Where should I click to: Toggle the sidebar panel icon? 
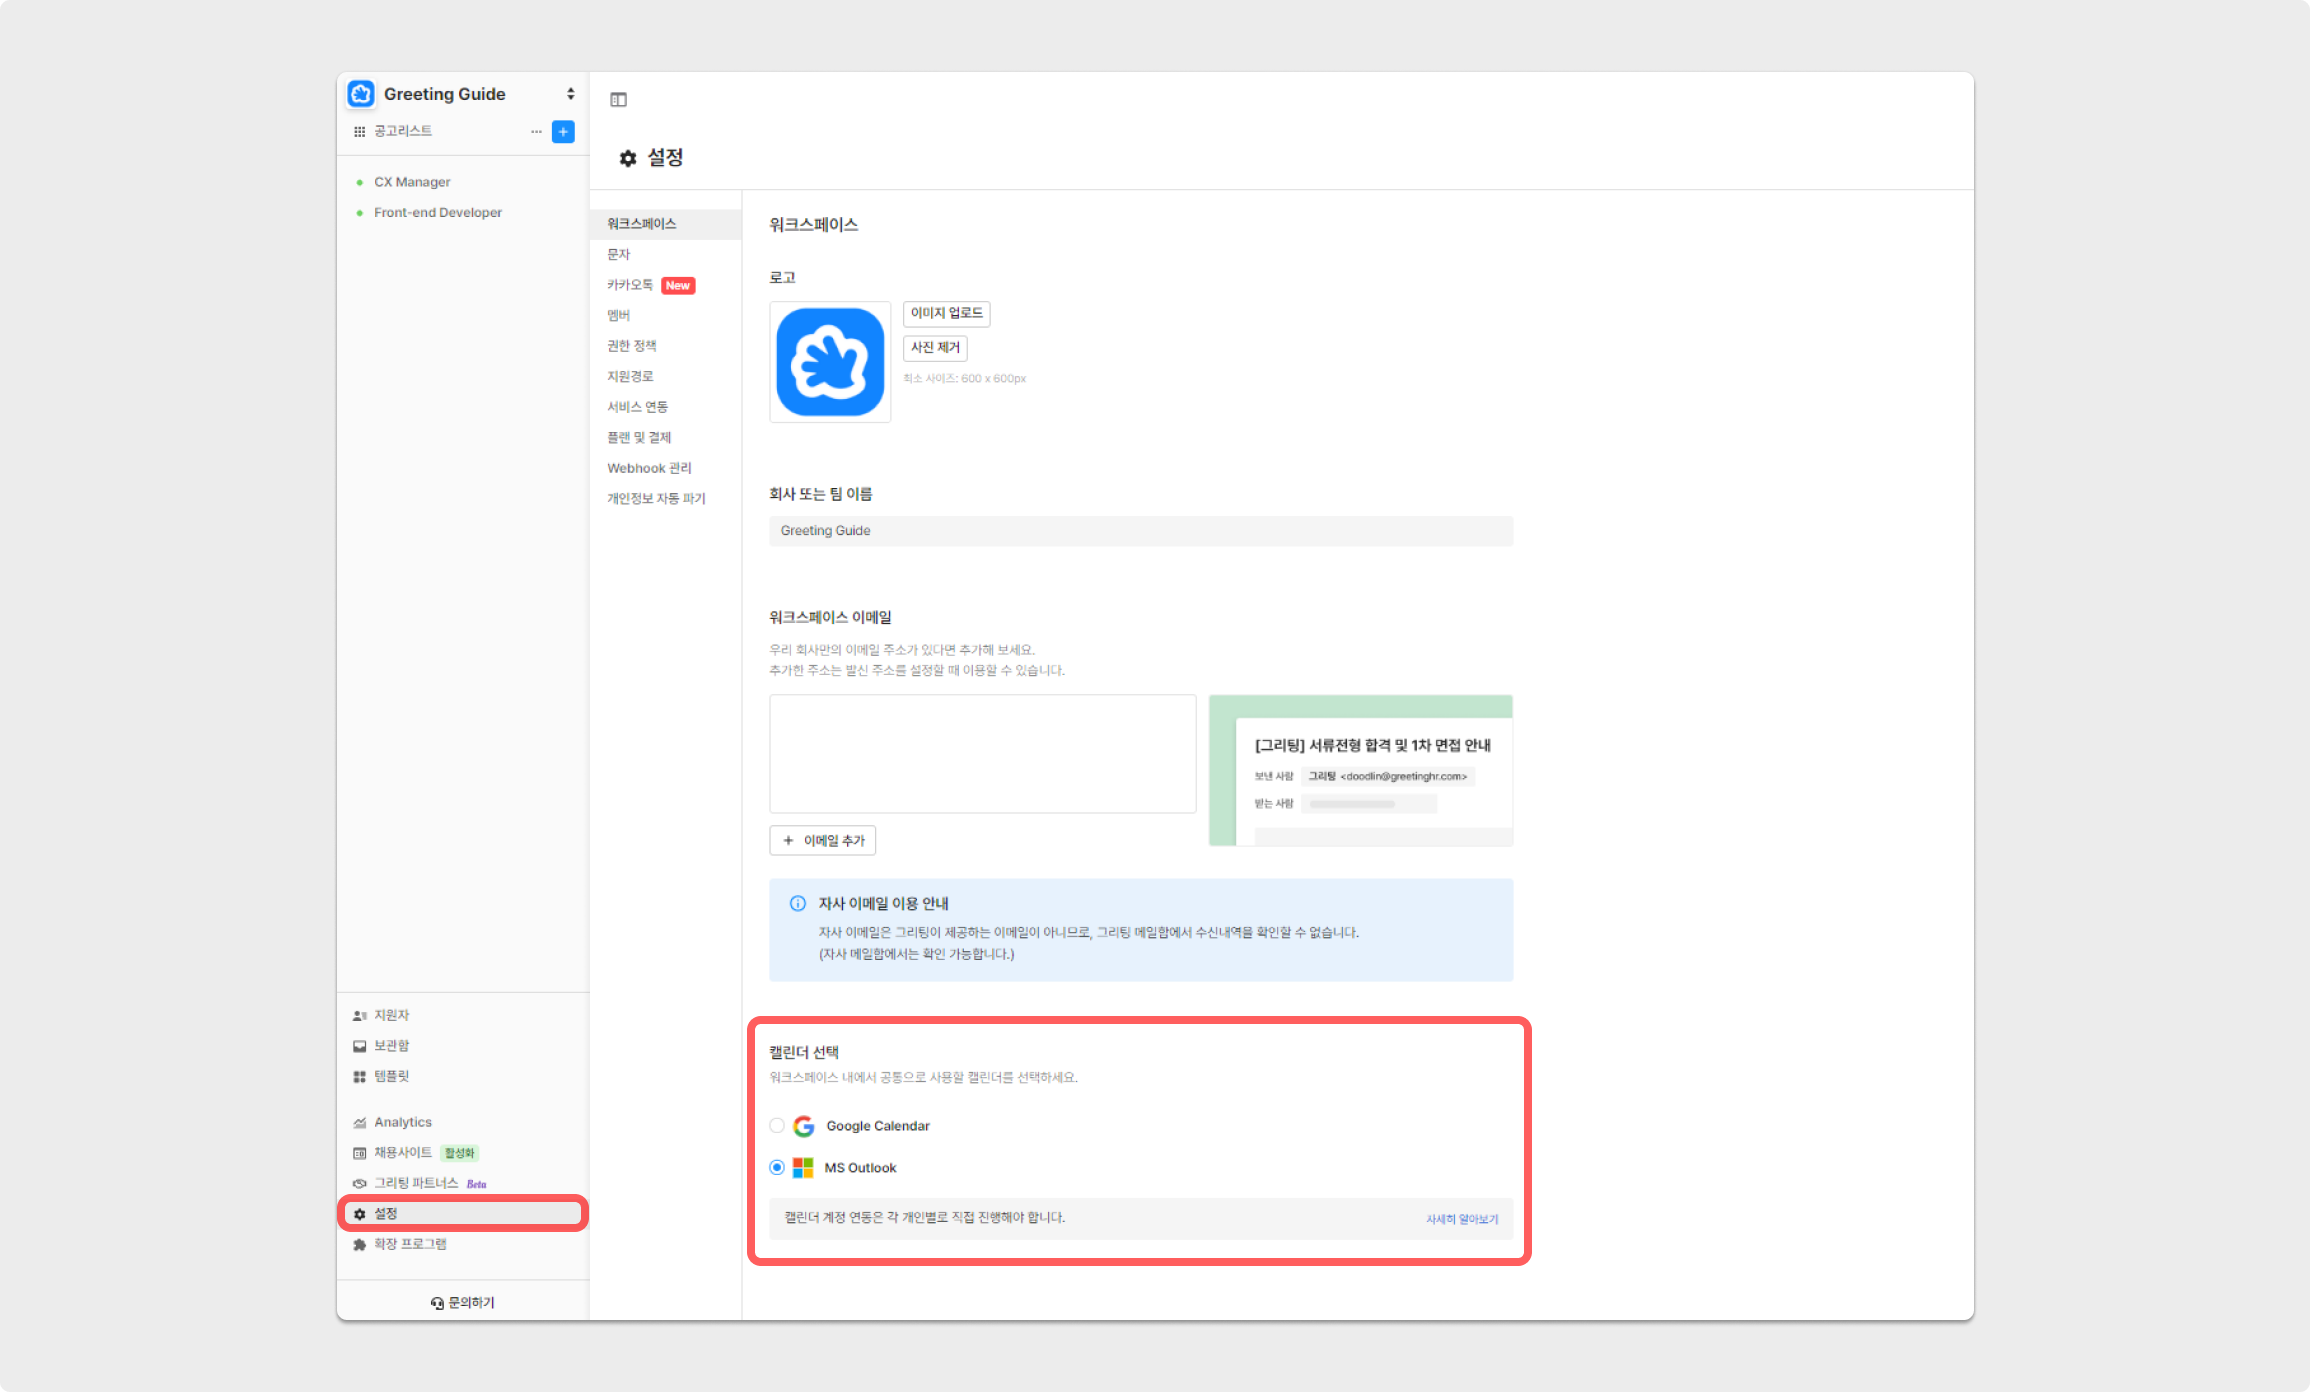tap(618, 100)
